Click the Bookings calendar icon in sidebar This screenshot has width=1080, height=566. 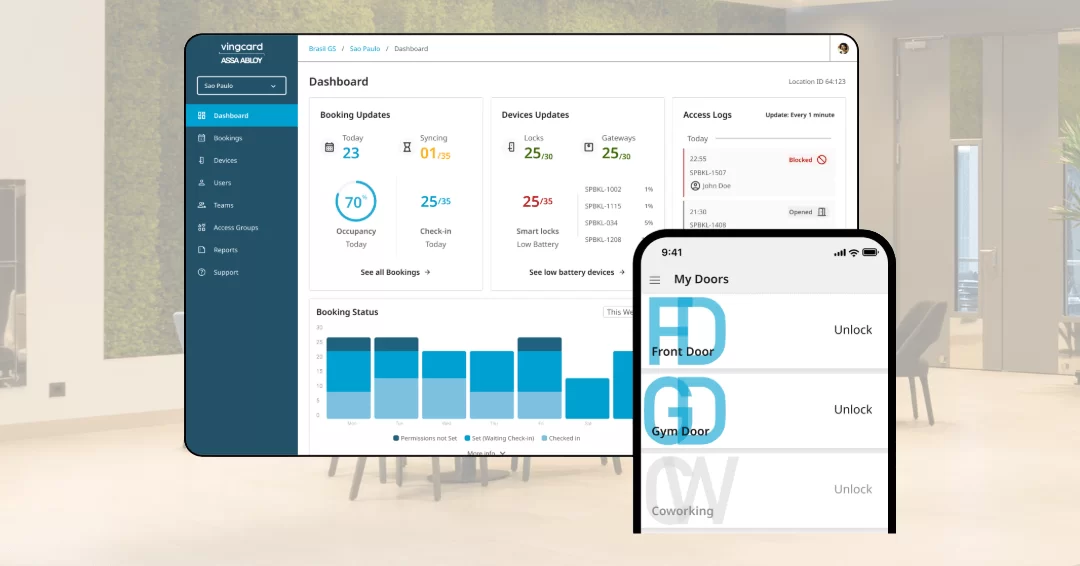202,138
